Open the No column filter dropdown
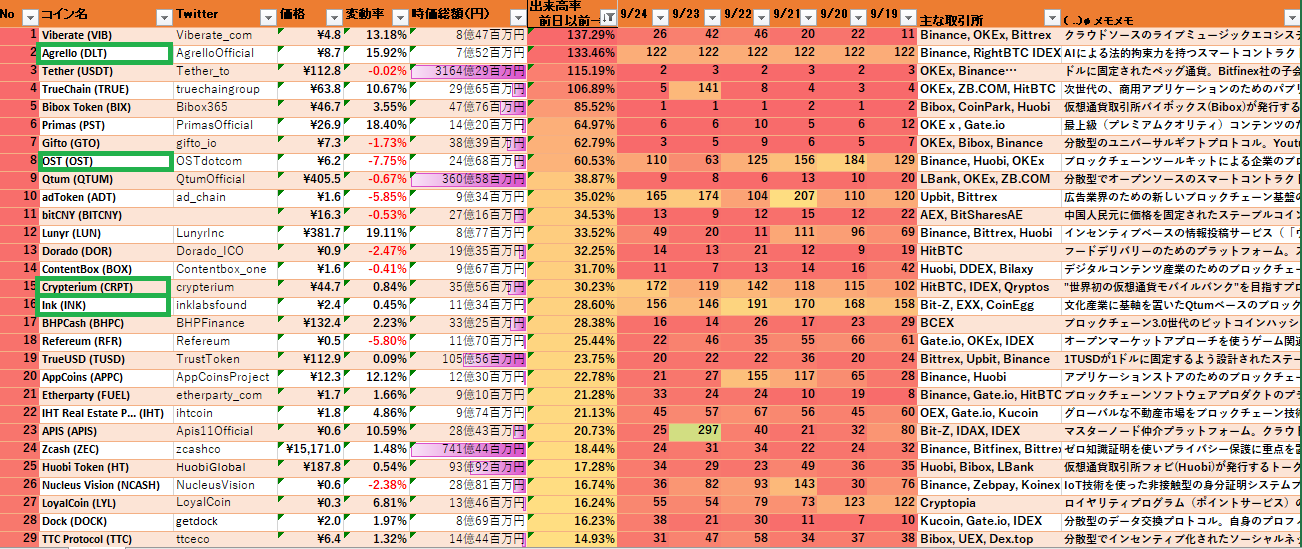 29,17
